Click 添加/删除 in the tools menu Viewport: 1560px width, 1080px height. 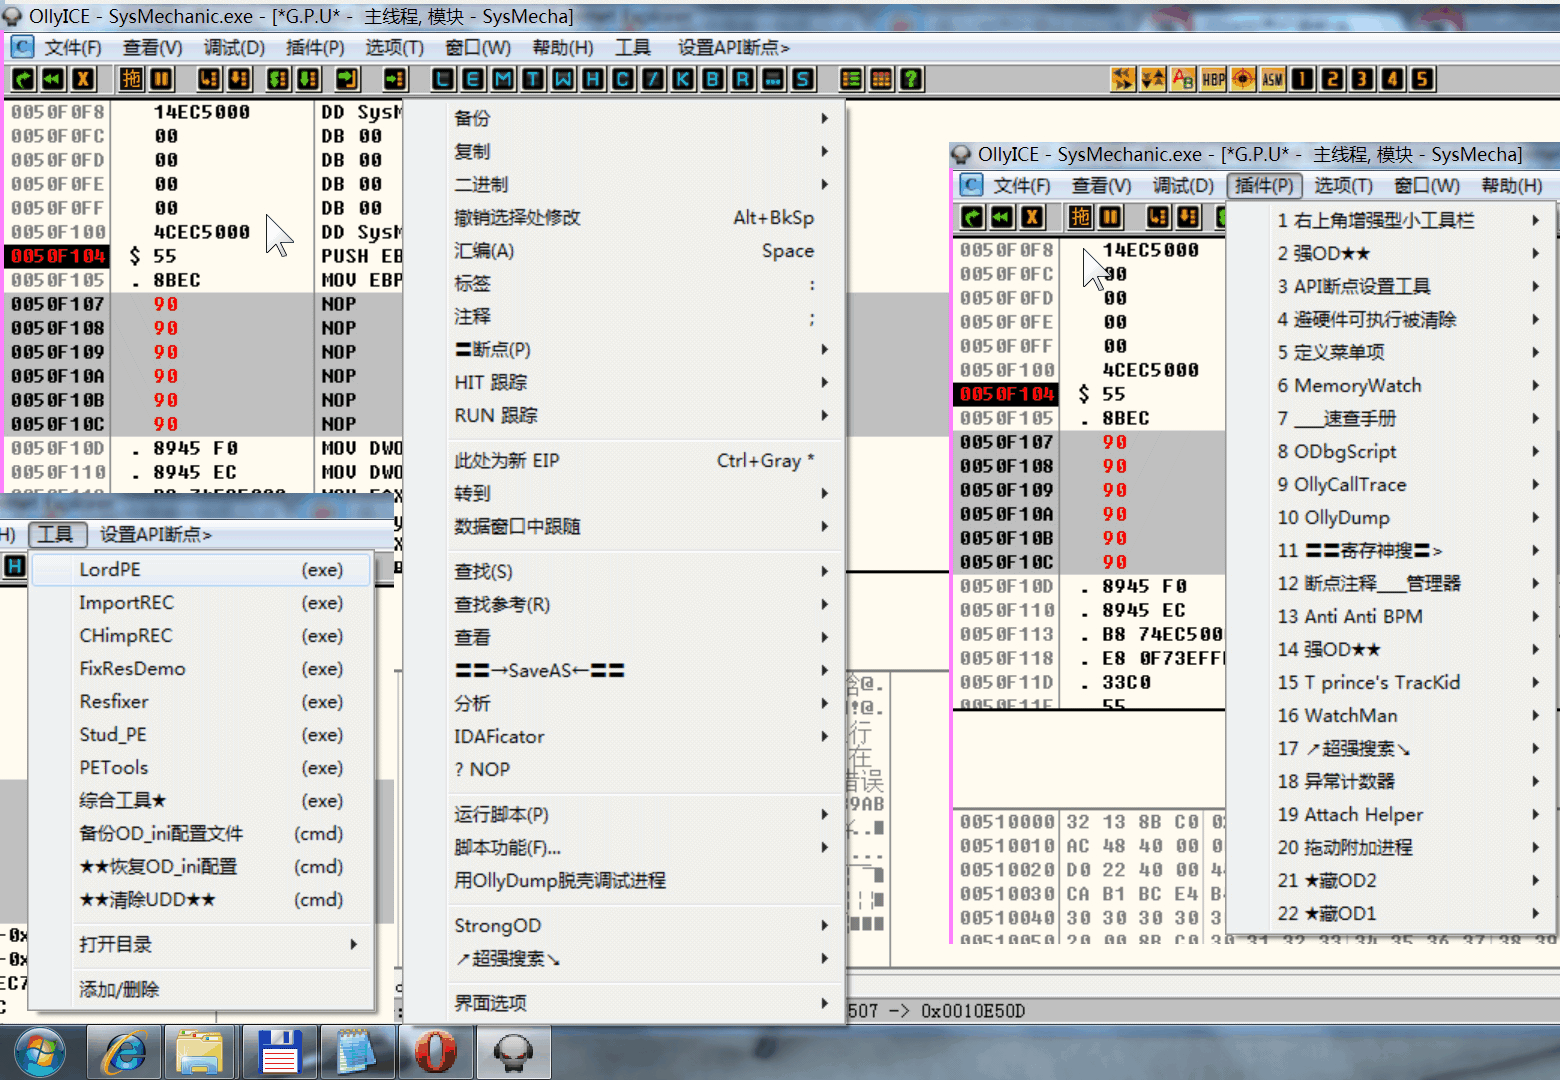(x=201, y=989)
